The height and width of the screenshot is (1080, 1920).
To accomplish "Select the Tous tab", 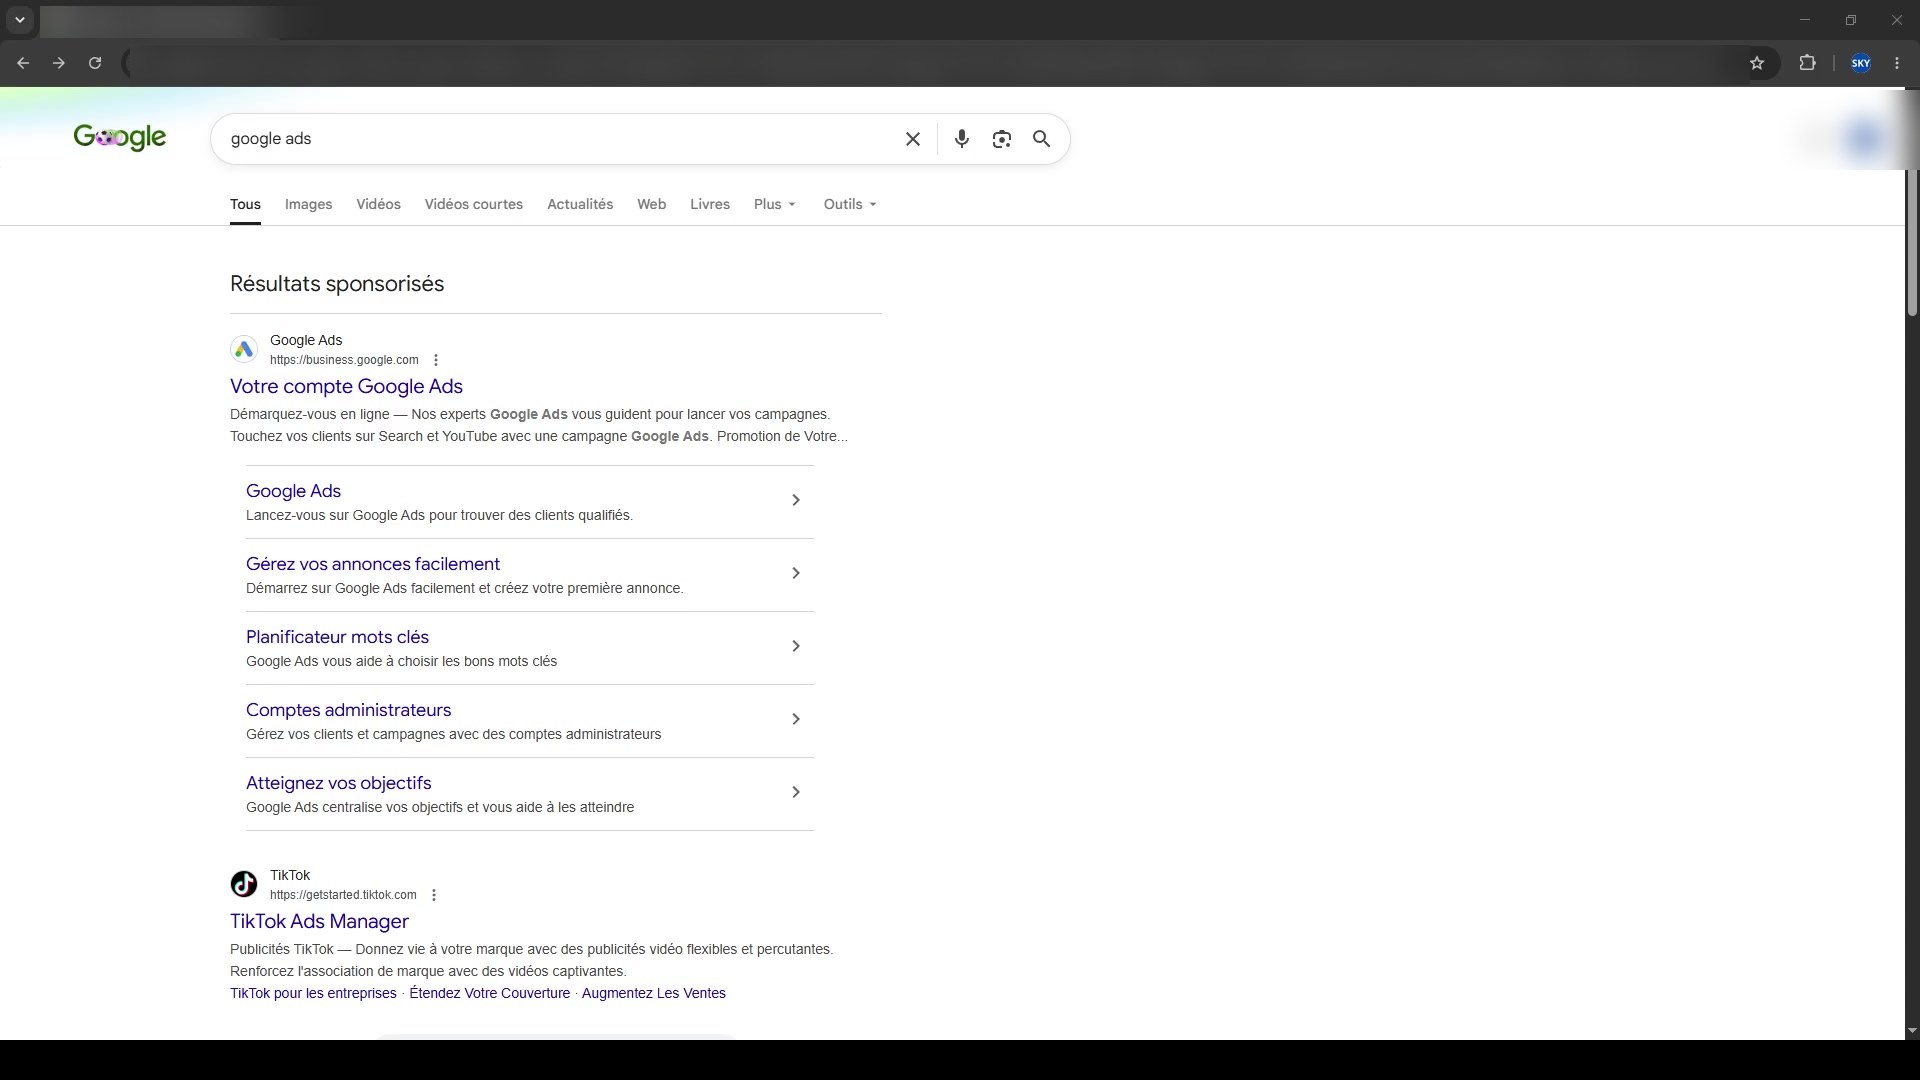I will [x=245, y=204].
